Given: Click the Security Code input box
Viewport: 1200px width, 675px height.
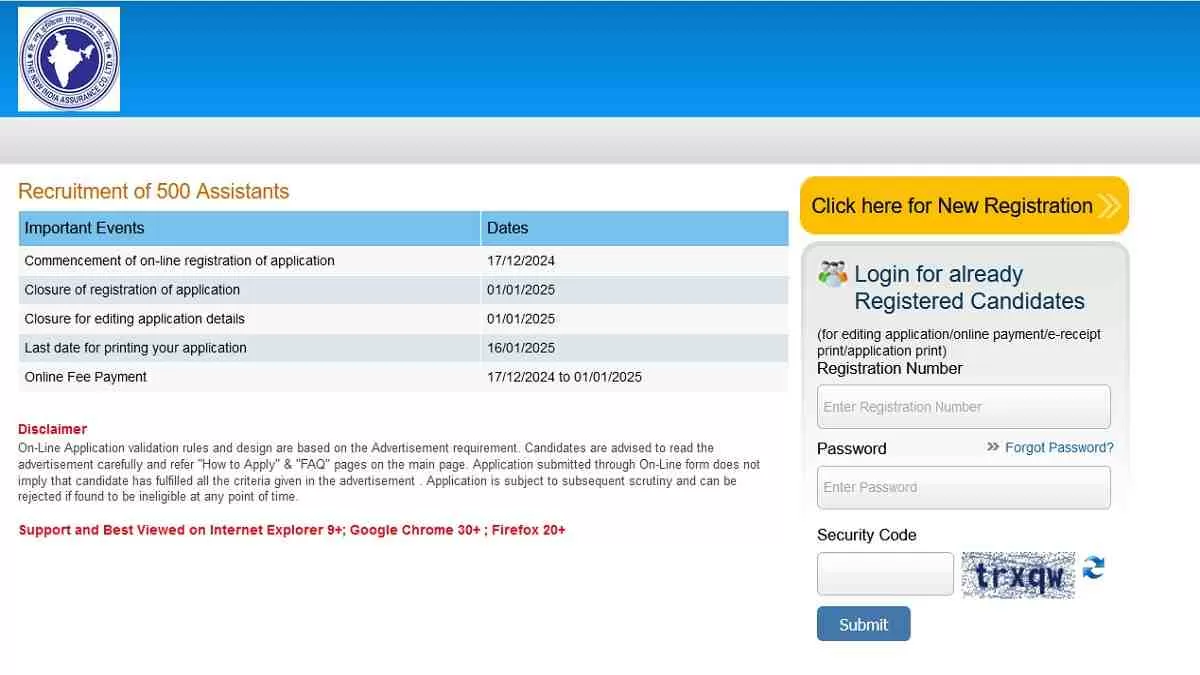Looking at the screenshot, I should [x=884, y=573].
